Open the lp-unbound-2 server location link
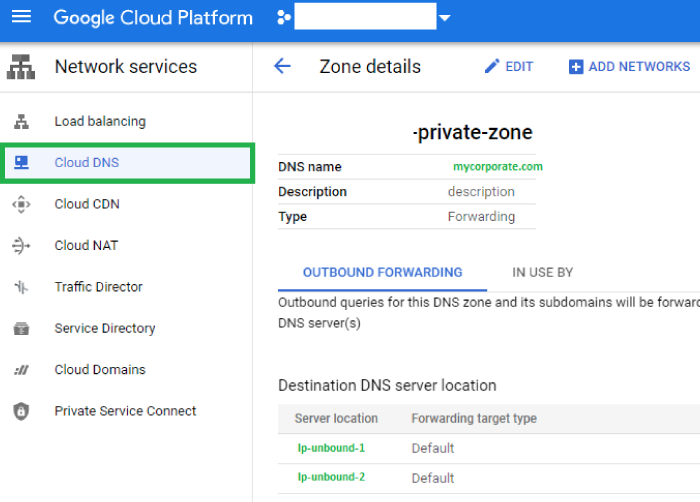Screen dimensions: 700x502 click(331, 477)
